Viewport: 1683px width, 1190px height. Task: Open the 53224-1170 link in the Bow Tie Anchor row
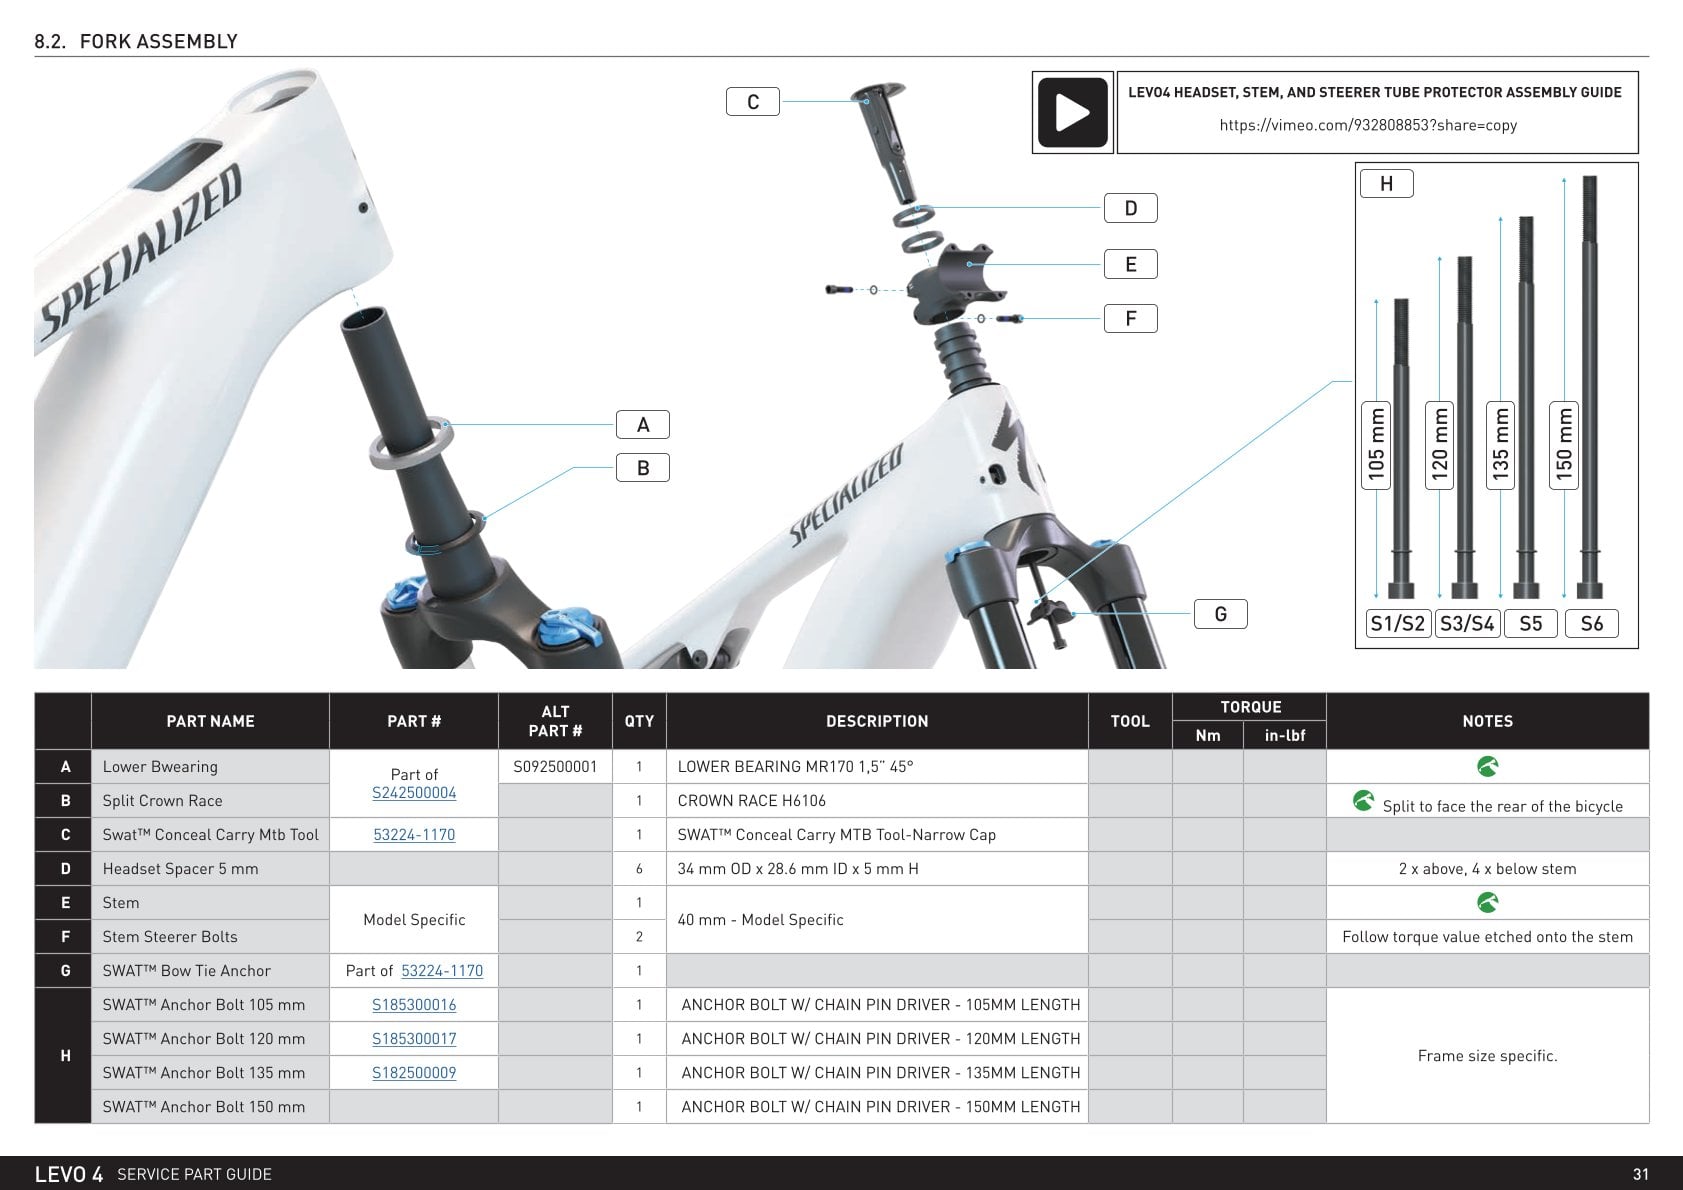pyautogui.click(x=442, y=971)
